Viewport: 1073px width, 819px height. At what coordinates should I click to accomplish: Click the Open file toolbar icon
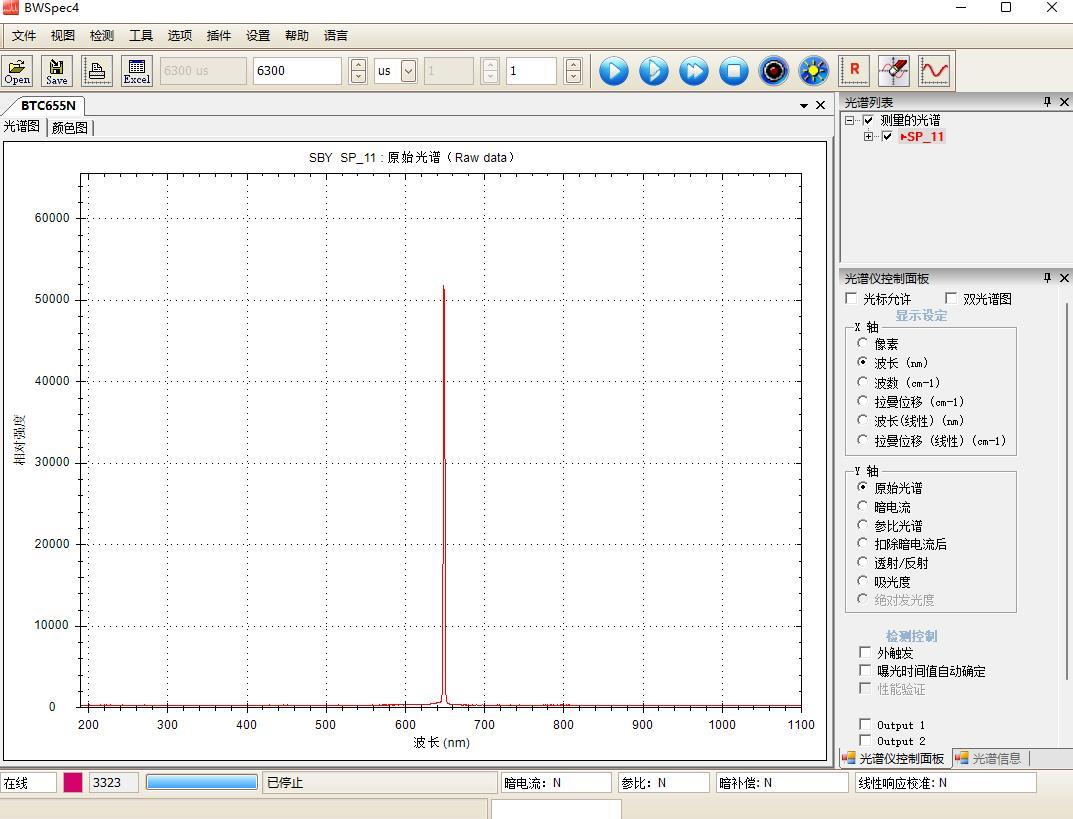(x=17, y=70)
